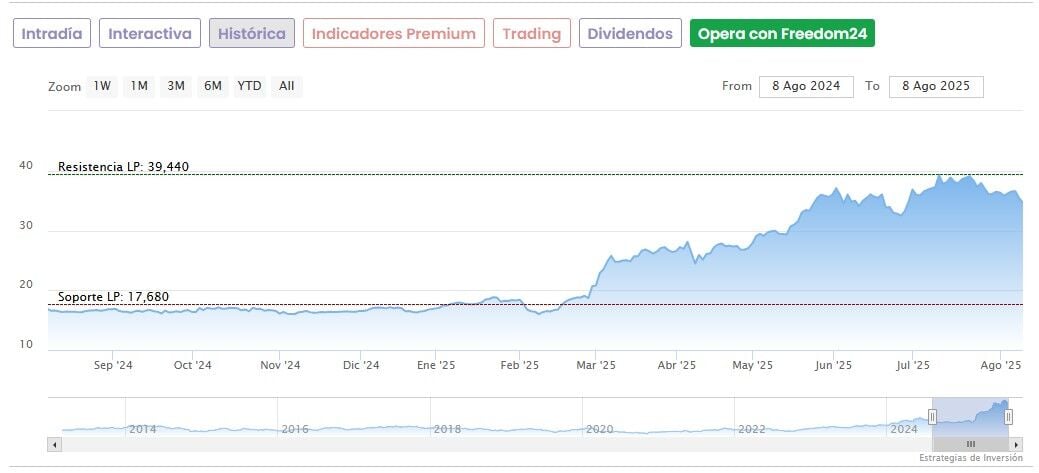The image size is (1039, 473).
Task: Select the 6M zoom range
Action: coord(212,86)
